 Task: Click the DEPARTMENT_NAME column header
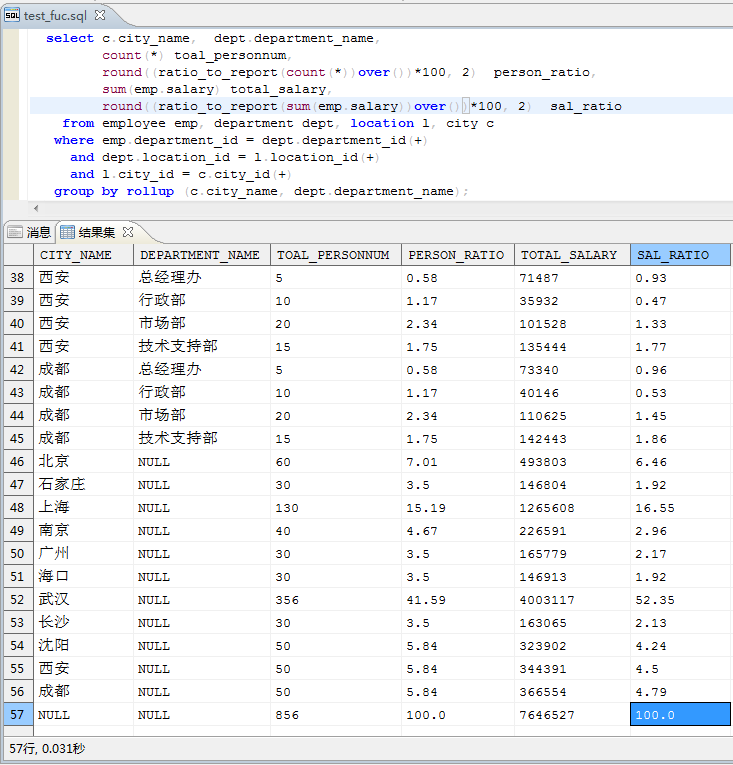[200, 255]
